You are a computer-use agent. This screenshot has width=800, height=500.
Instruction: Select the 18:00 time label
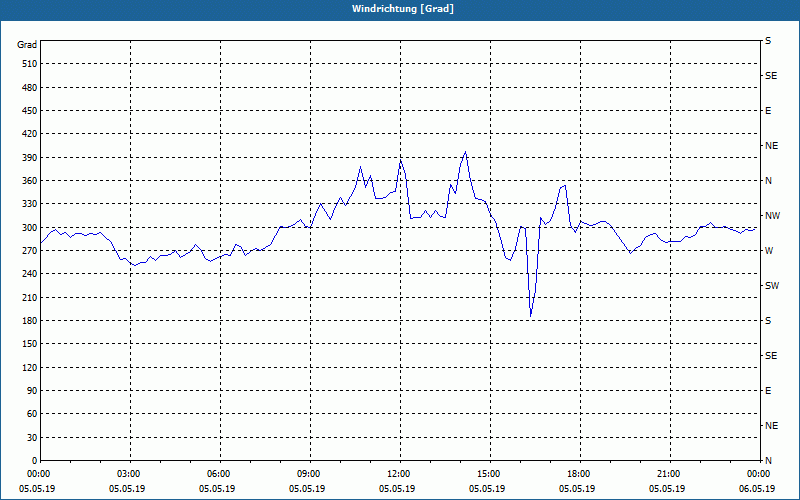[579, 474]
